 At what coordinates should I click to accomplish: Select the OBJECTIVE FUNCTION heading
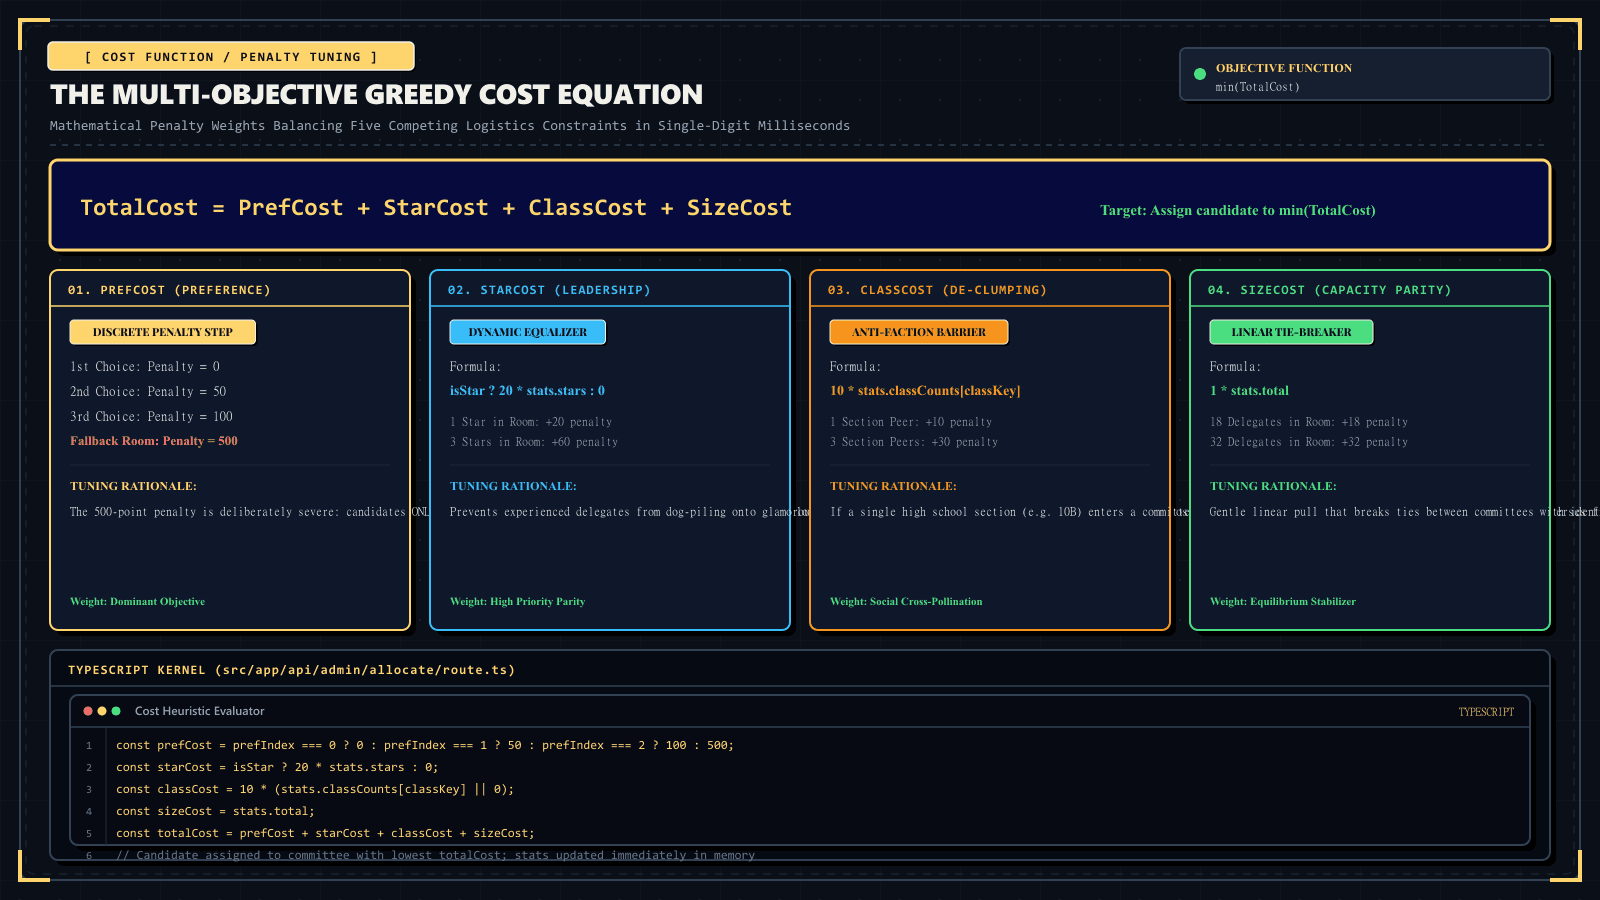click(1284, 68)
